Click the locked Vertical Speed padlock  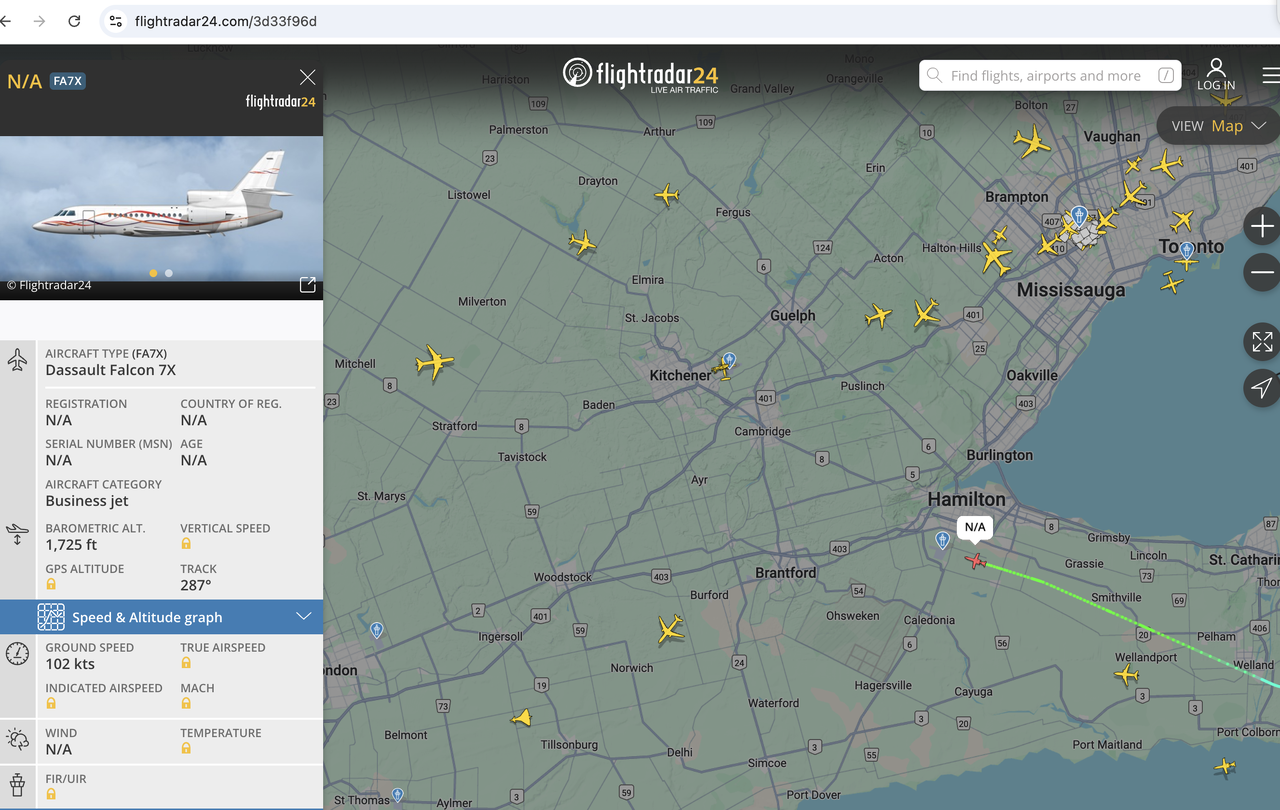(186, 544)
